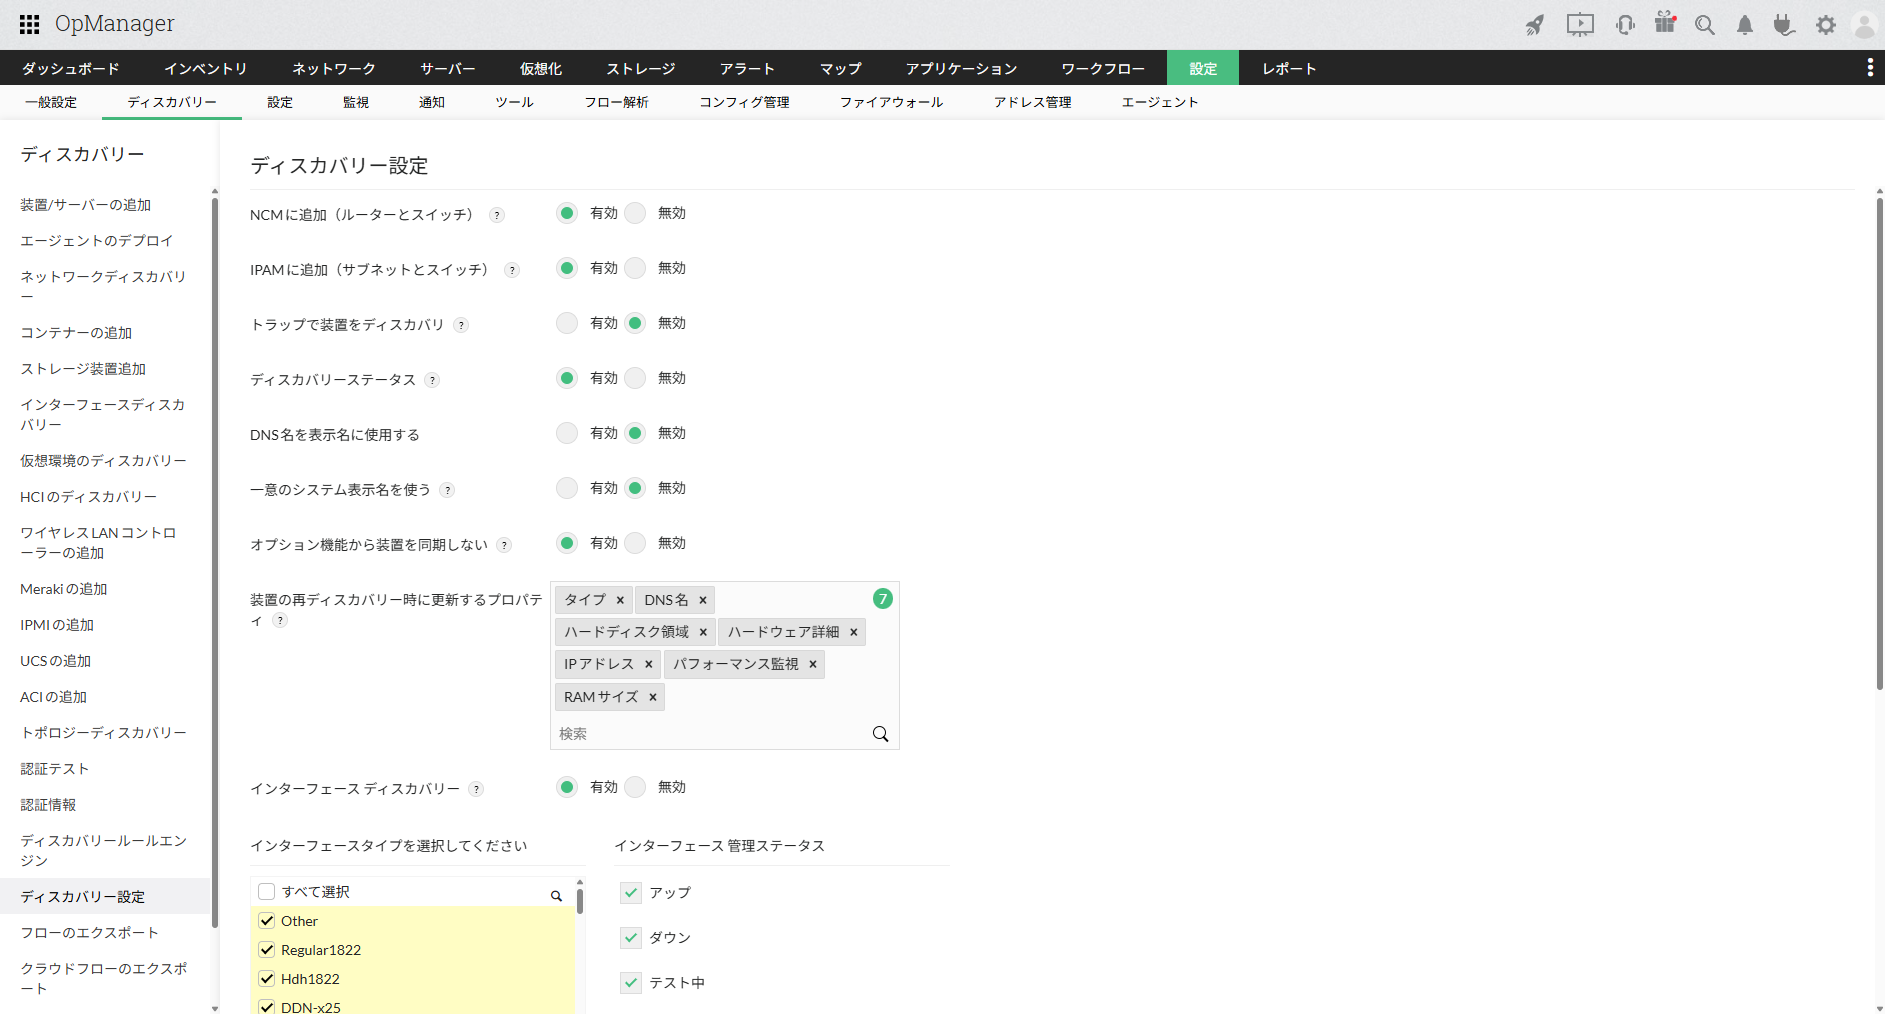Switch to the 一般設定 sub-tab
Screen dimensions: 1885x1014
(51, 102)
